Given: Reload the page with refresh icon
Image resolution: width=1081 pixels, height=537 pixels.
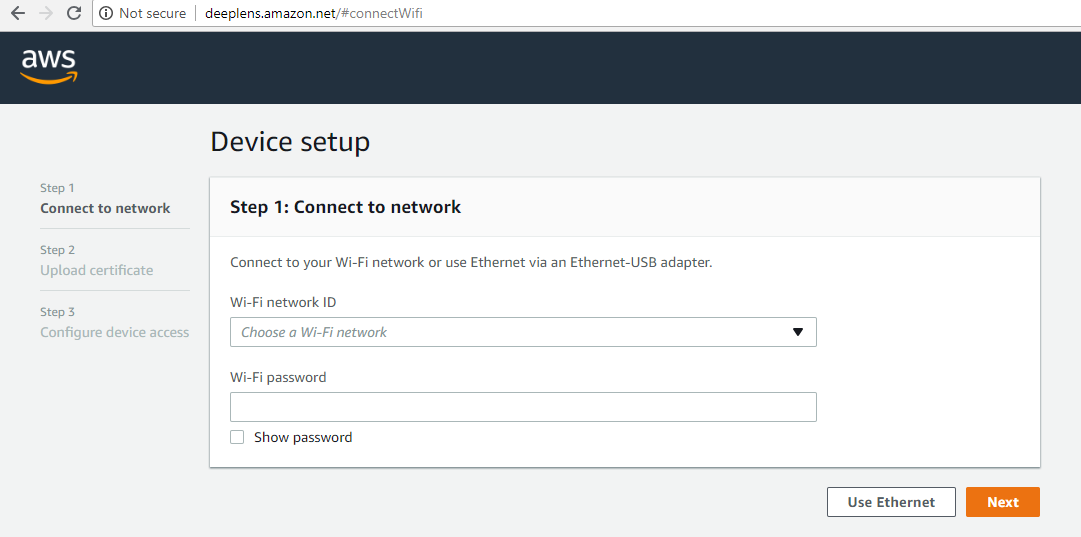Looking at the screenshot, I should point(73,13).
